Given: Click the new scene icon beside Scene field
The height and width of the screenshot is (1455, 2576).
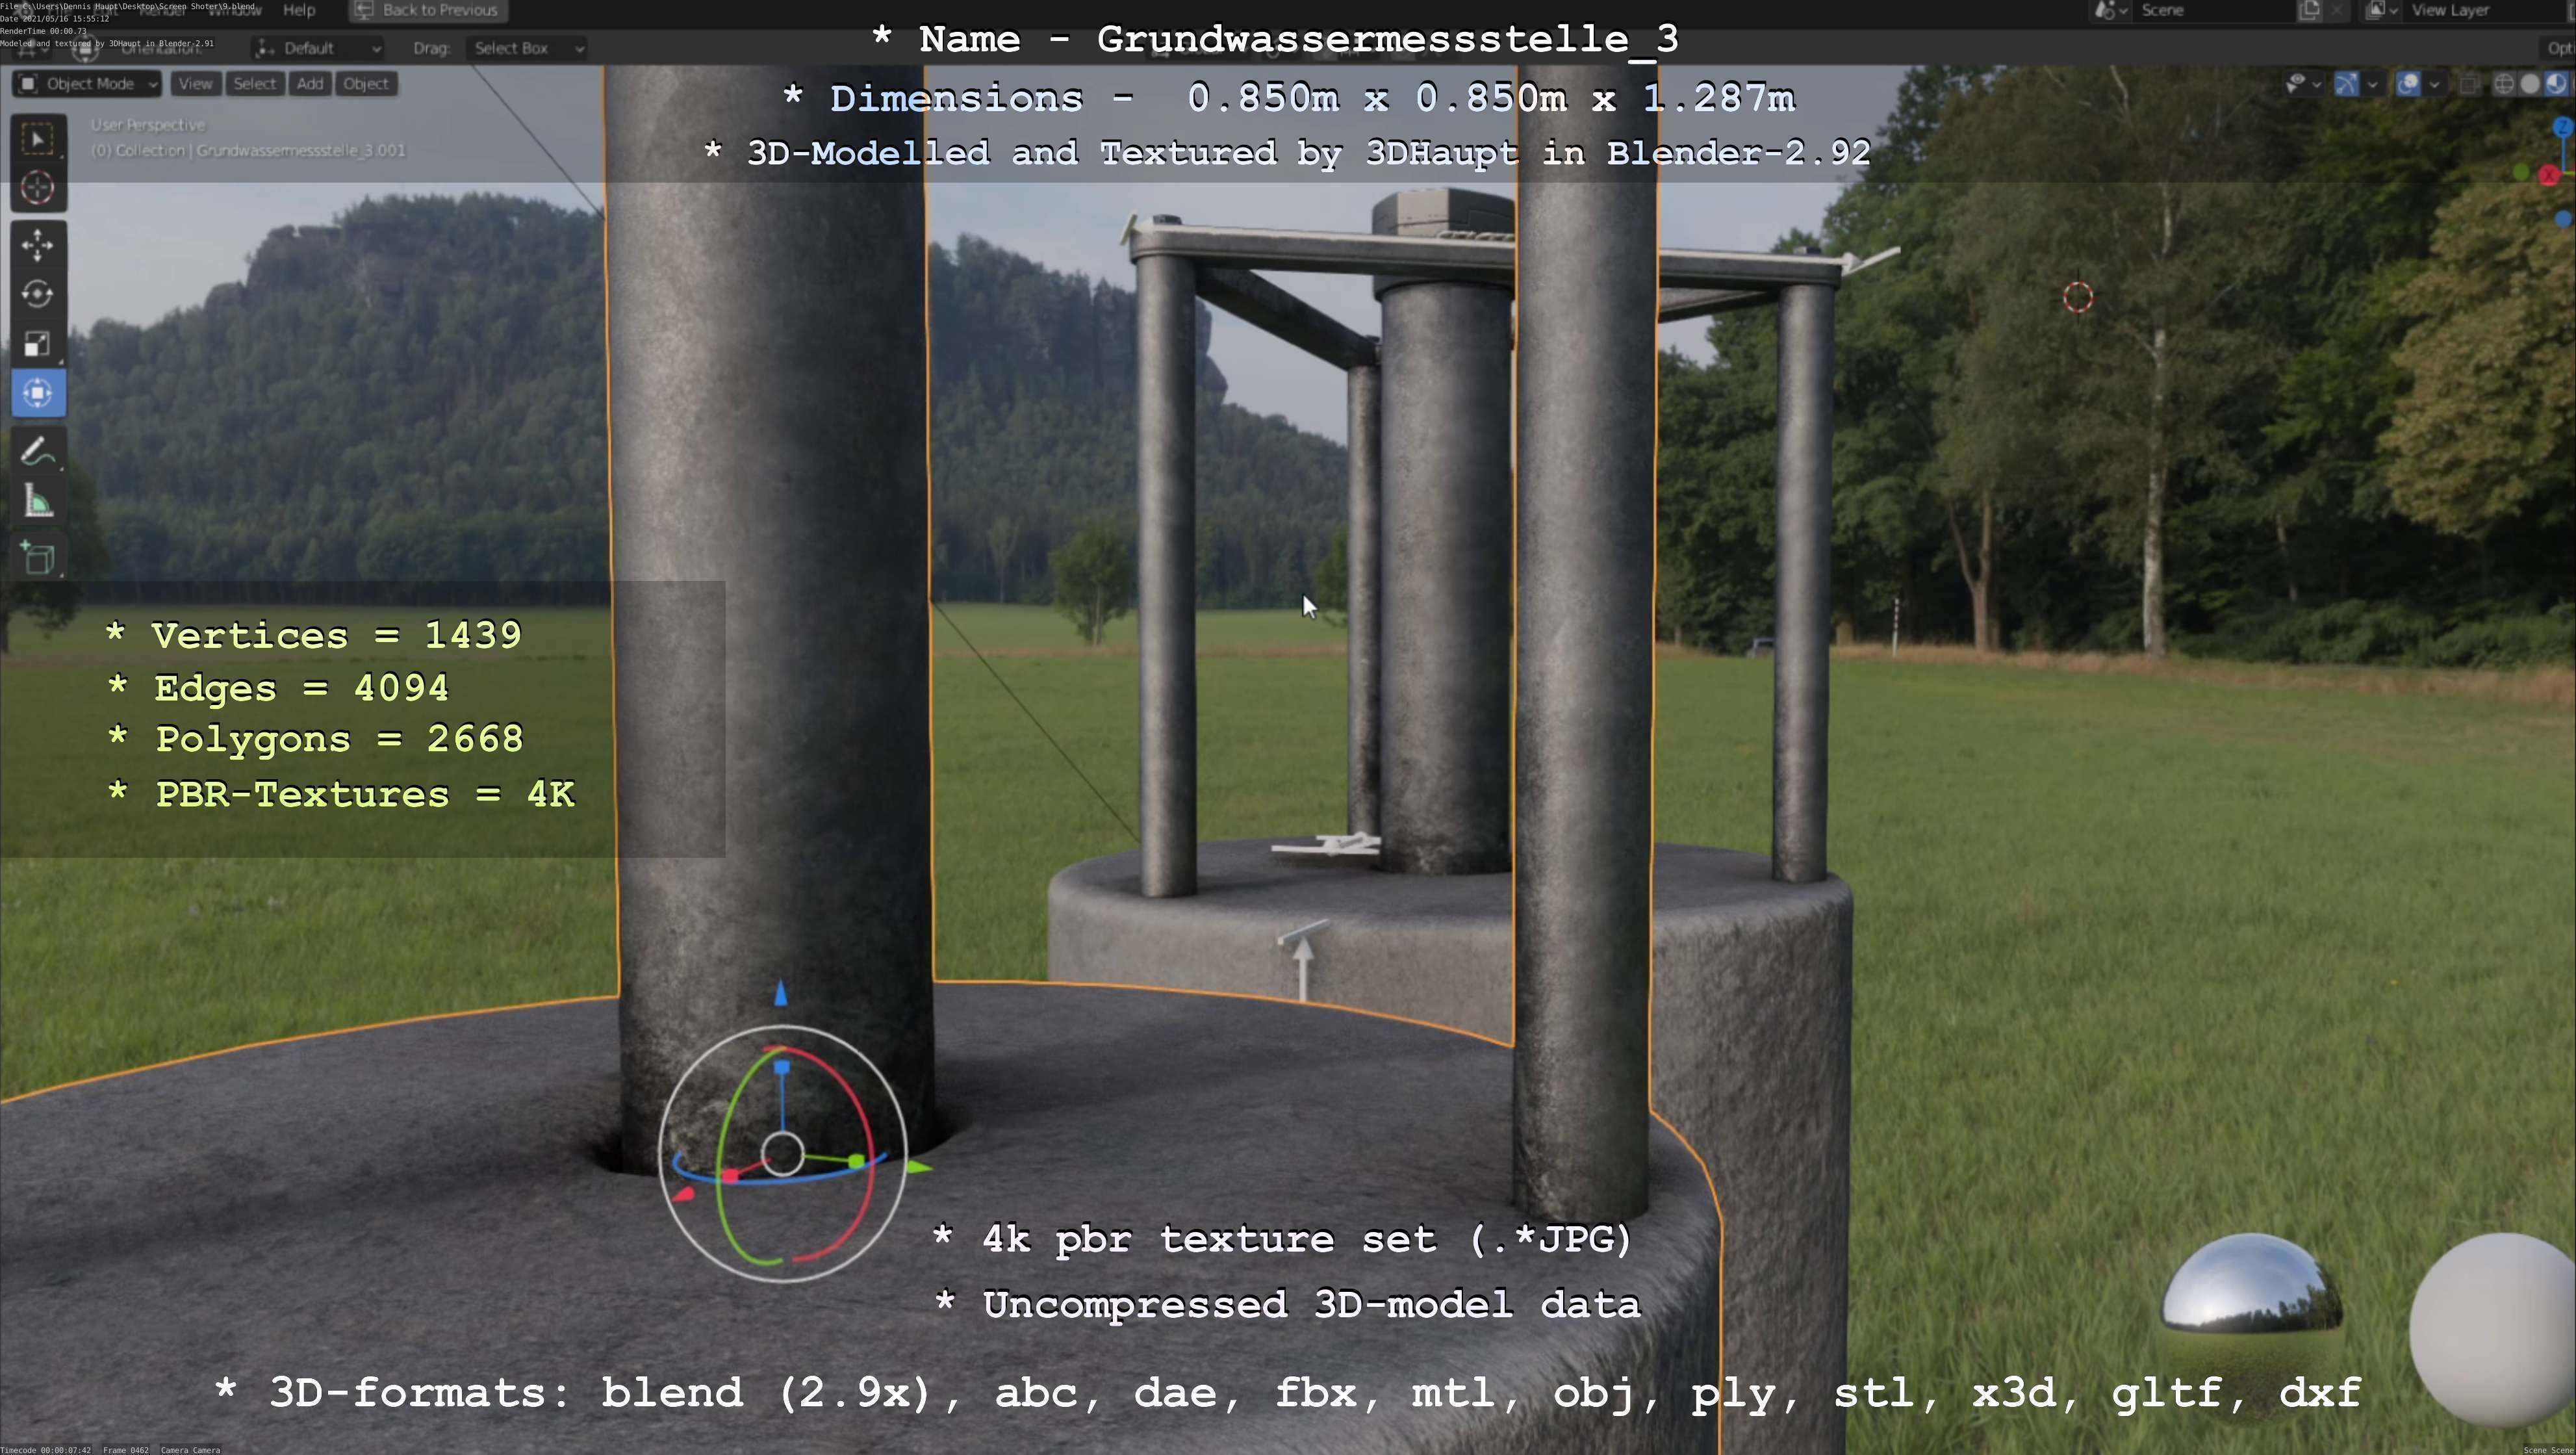Looking at the screenshot, I should pos(2309,10).
